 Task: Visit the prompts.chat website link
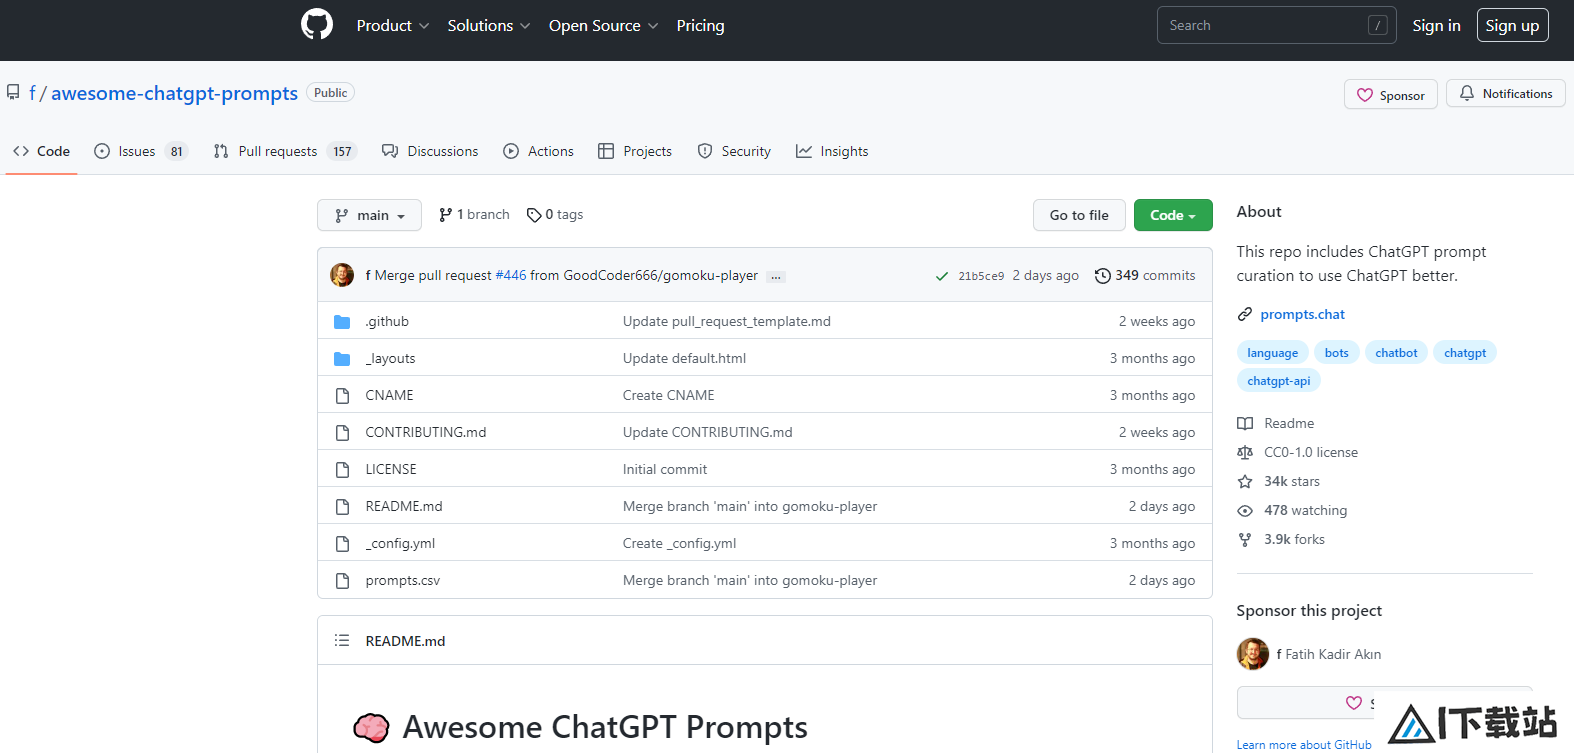[x=1302, y=315]
